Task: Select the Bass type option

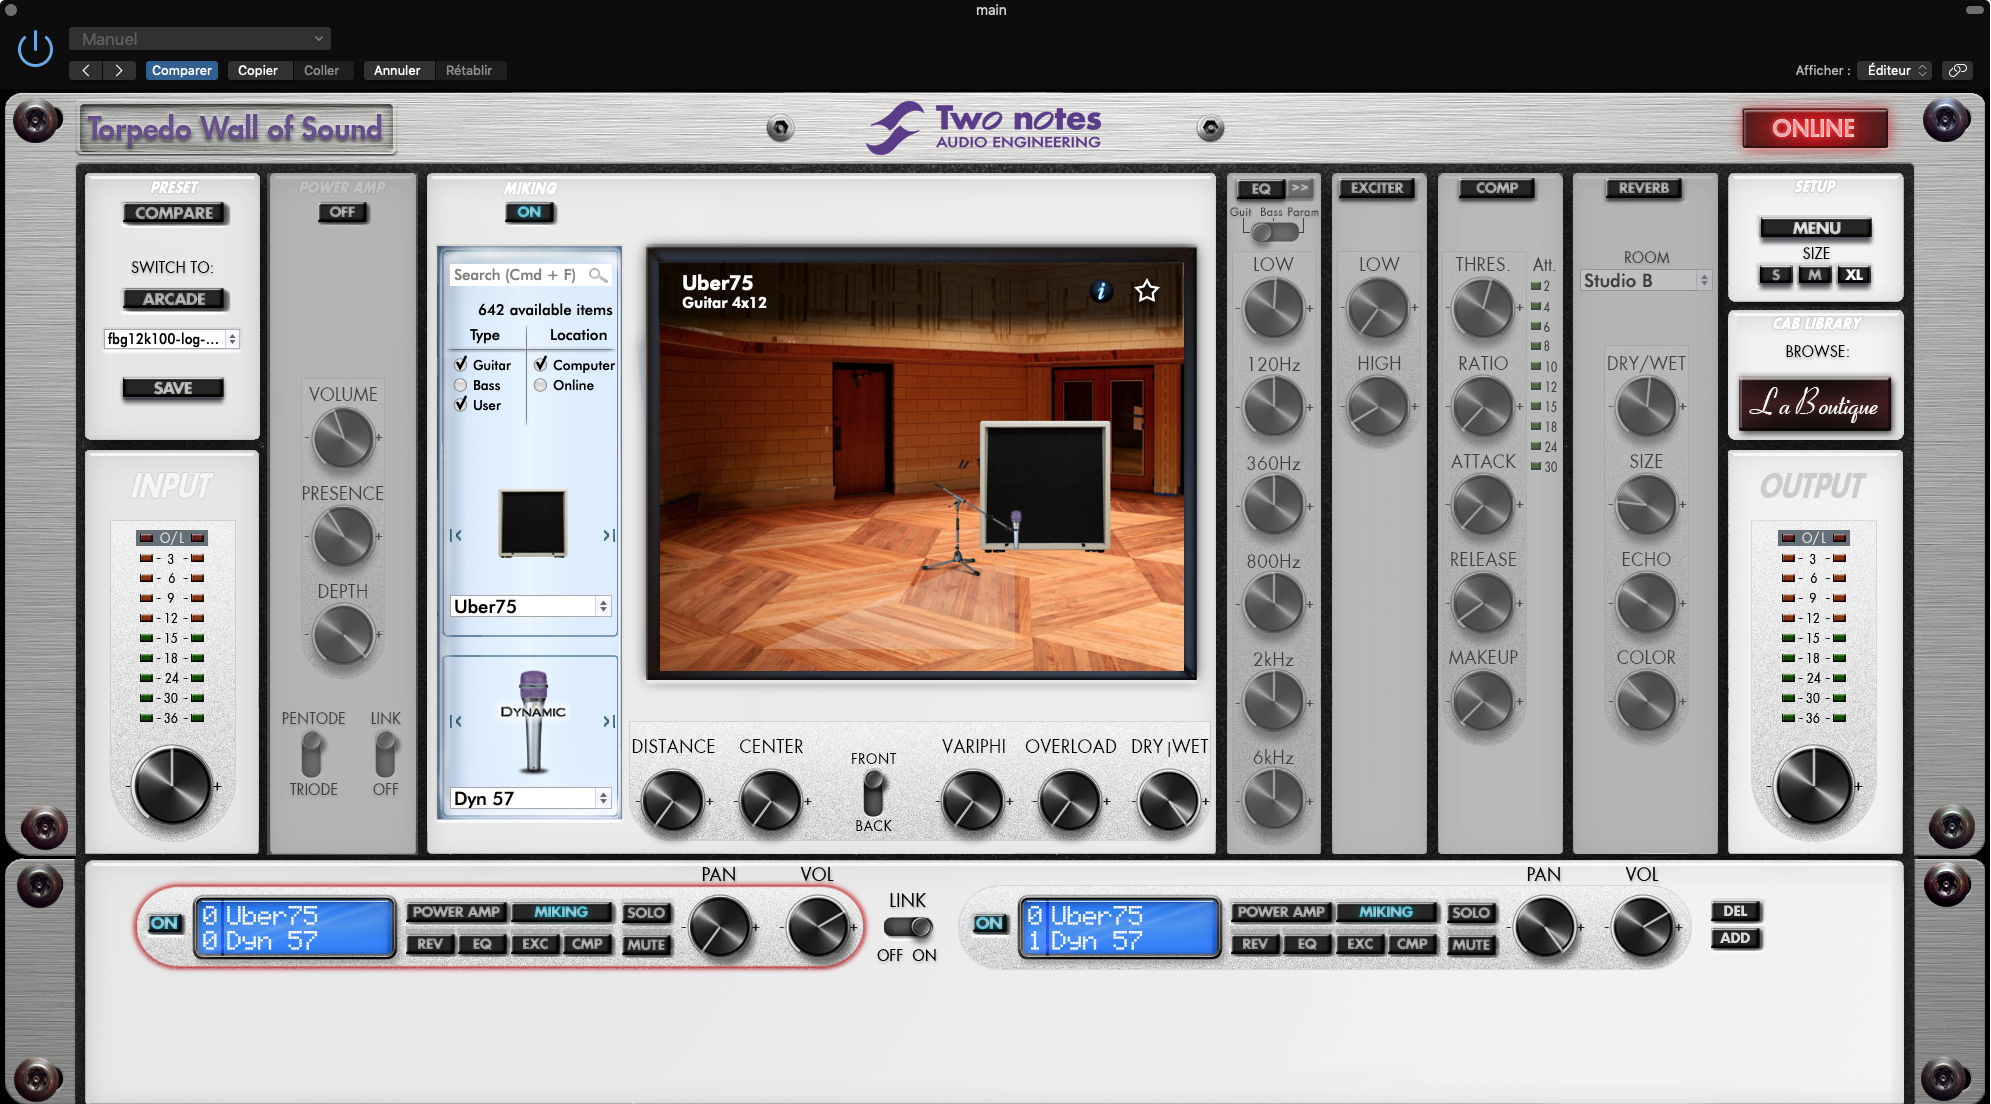Action: (461, 385)
